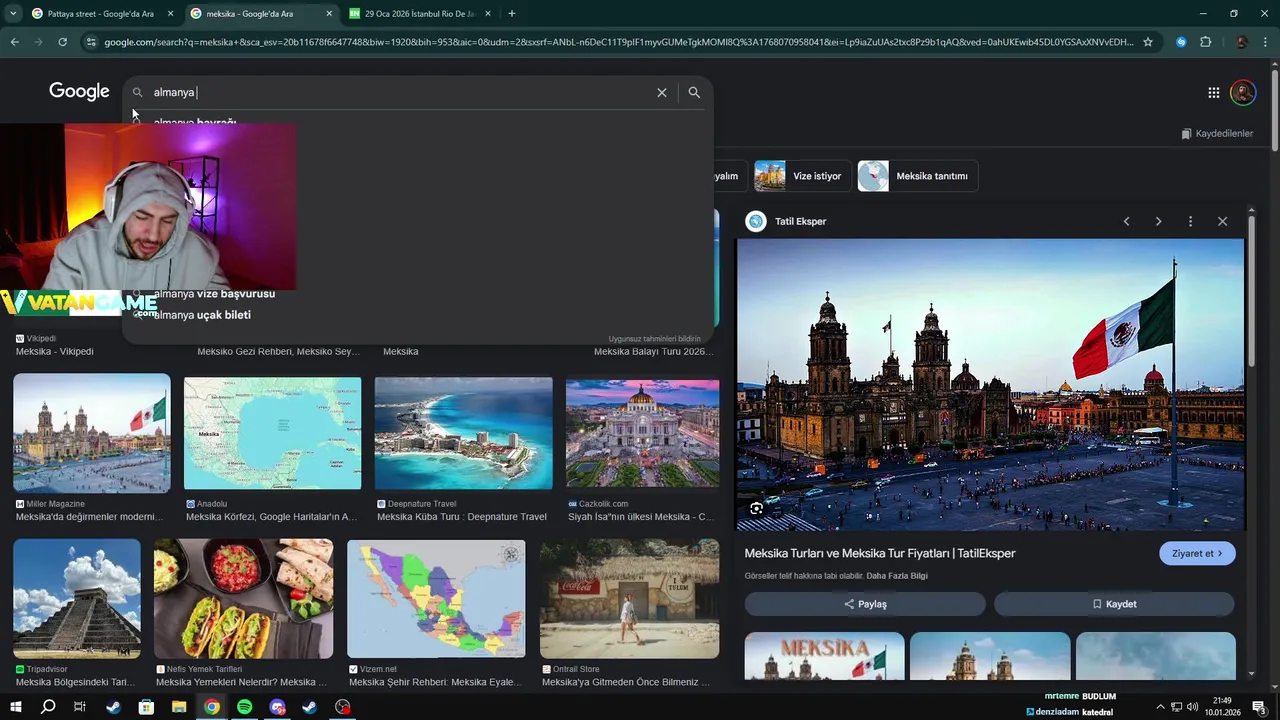This screenshot has height=720, width=1280.
Task: Open a new browser tab
Action: pos(511,13)
